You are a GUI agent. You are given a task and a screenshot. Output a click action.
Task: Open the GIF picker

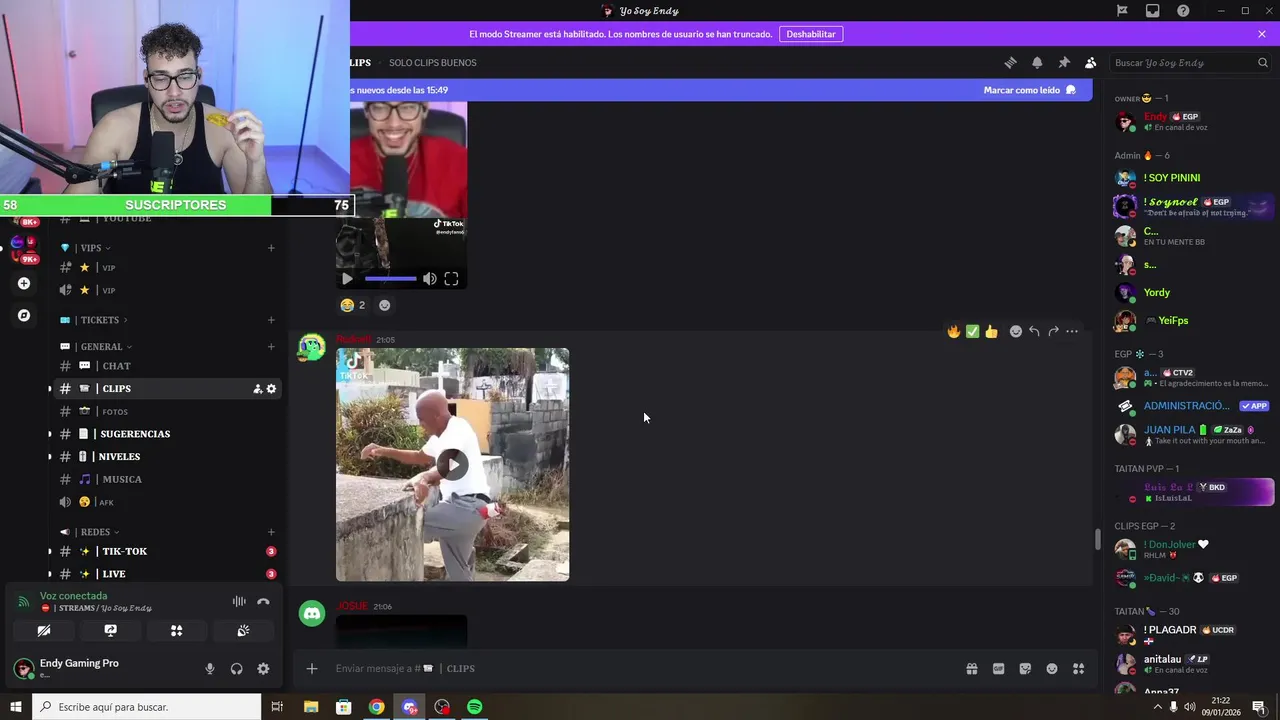tap(998, 668)
